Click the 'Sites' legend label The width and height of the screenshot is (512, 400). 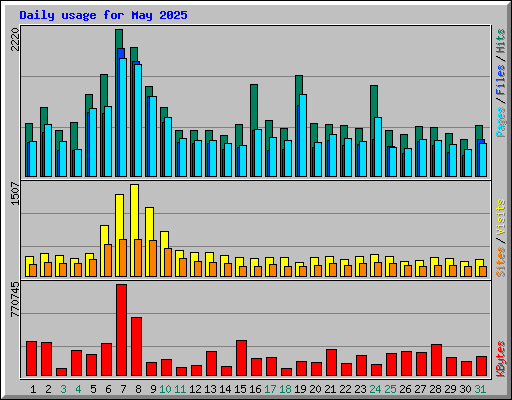coord(501,262)
